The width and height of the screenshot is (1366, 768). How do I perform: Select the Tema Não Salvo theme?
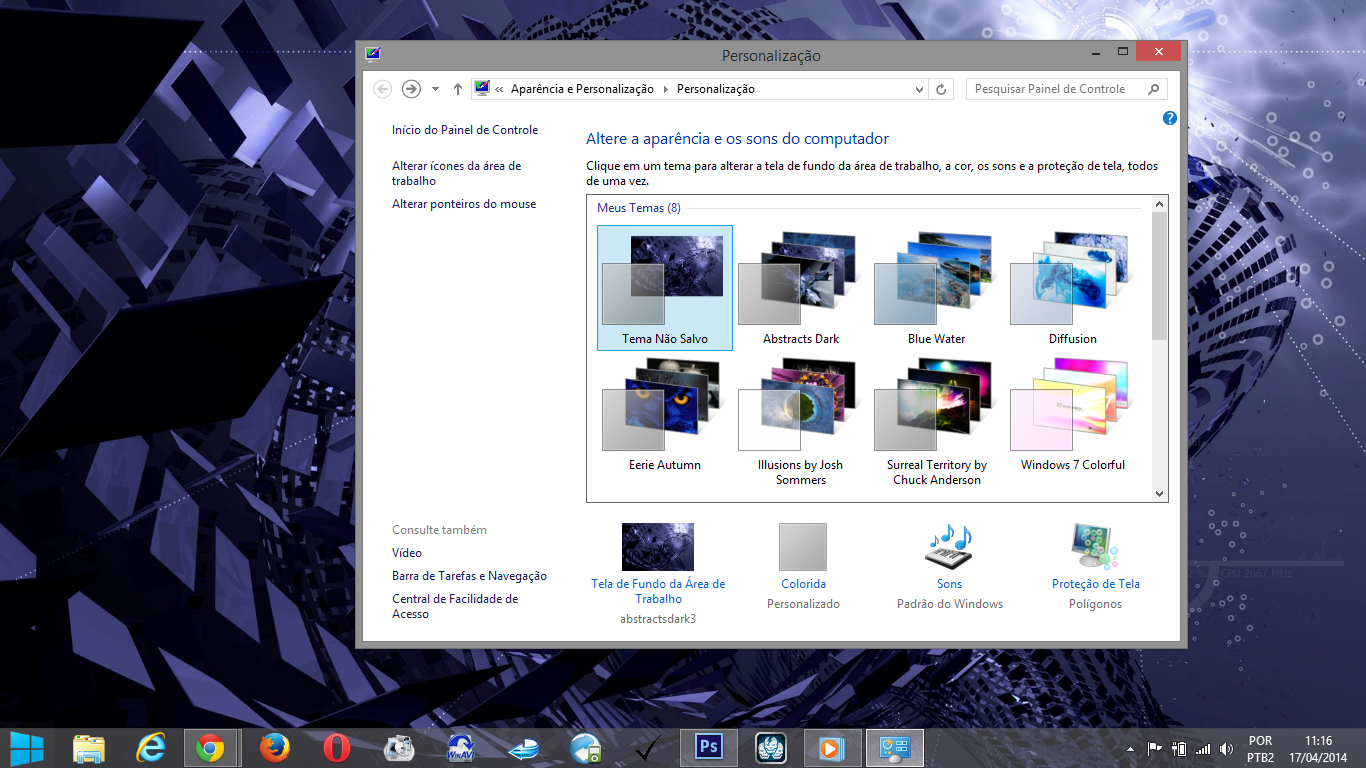coord(665,288)
